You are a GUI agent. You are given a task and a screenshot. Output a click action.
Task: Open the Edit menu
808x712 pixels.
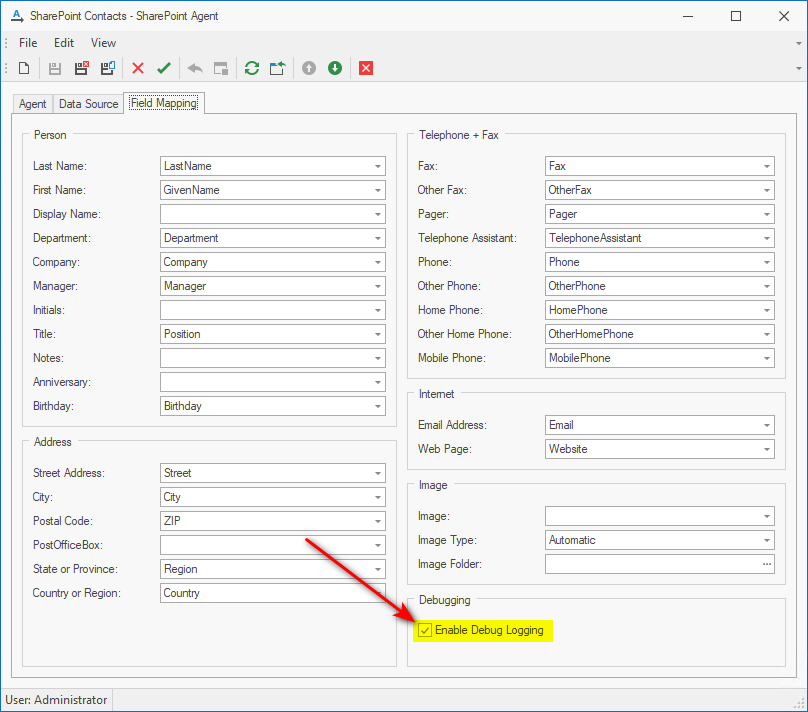click(64, 43)
